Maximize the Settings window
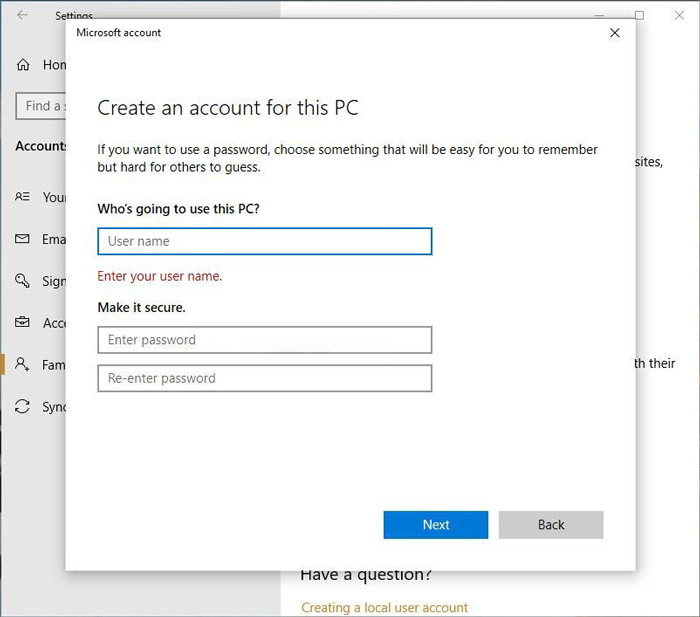The width and height of the screenshot is (700, 617). pyautogui.click(x=639, y=16)
